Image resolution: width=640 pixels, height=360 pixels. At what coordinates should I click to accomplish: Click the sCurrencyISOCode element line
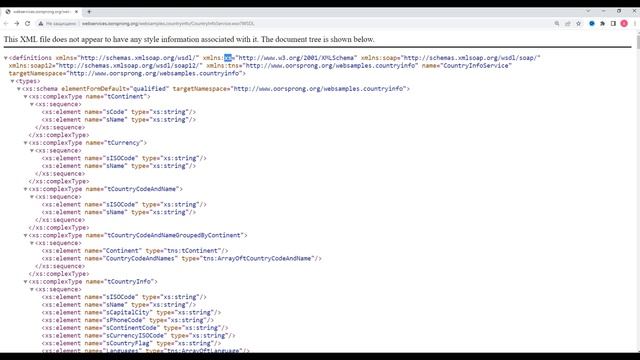click(138, 336)
